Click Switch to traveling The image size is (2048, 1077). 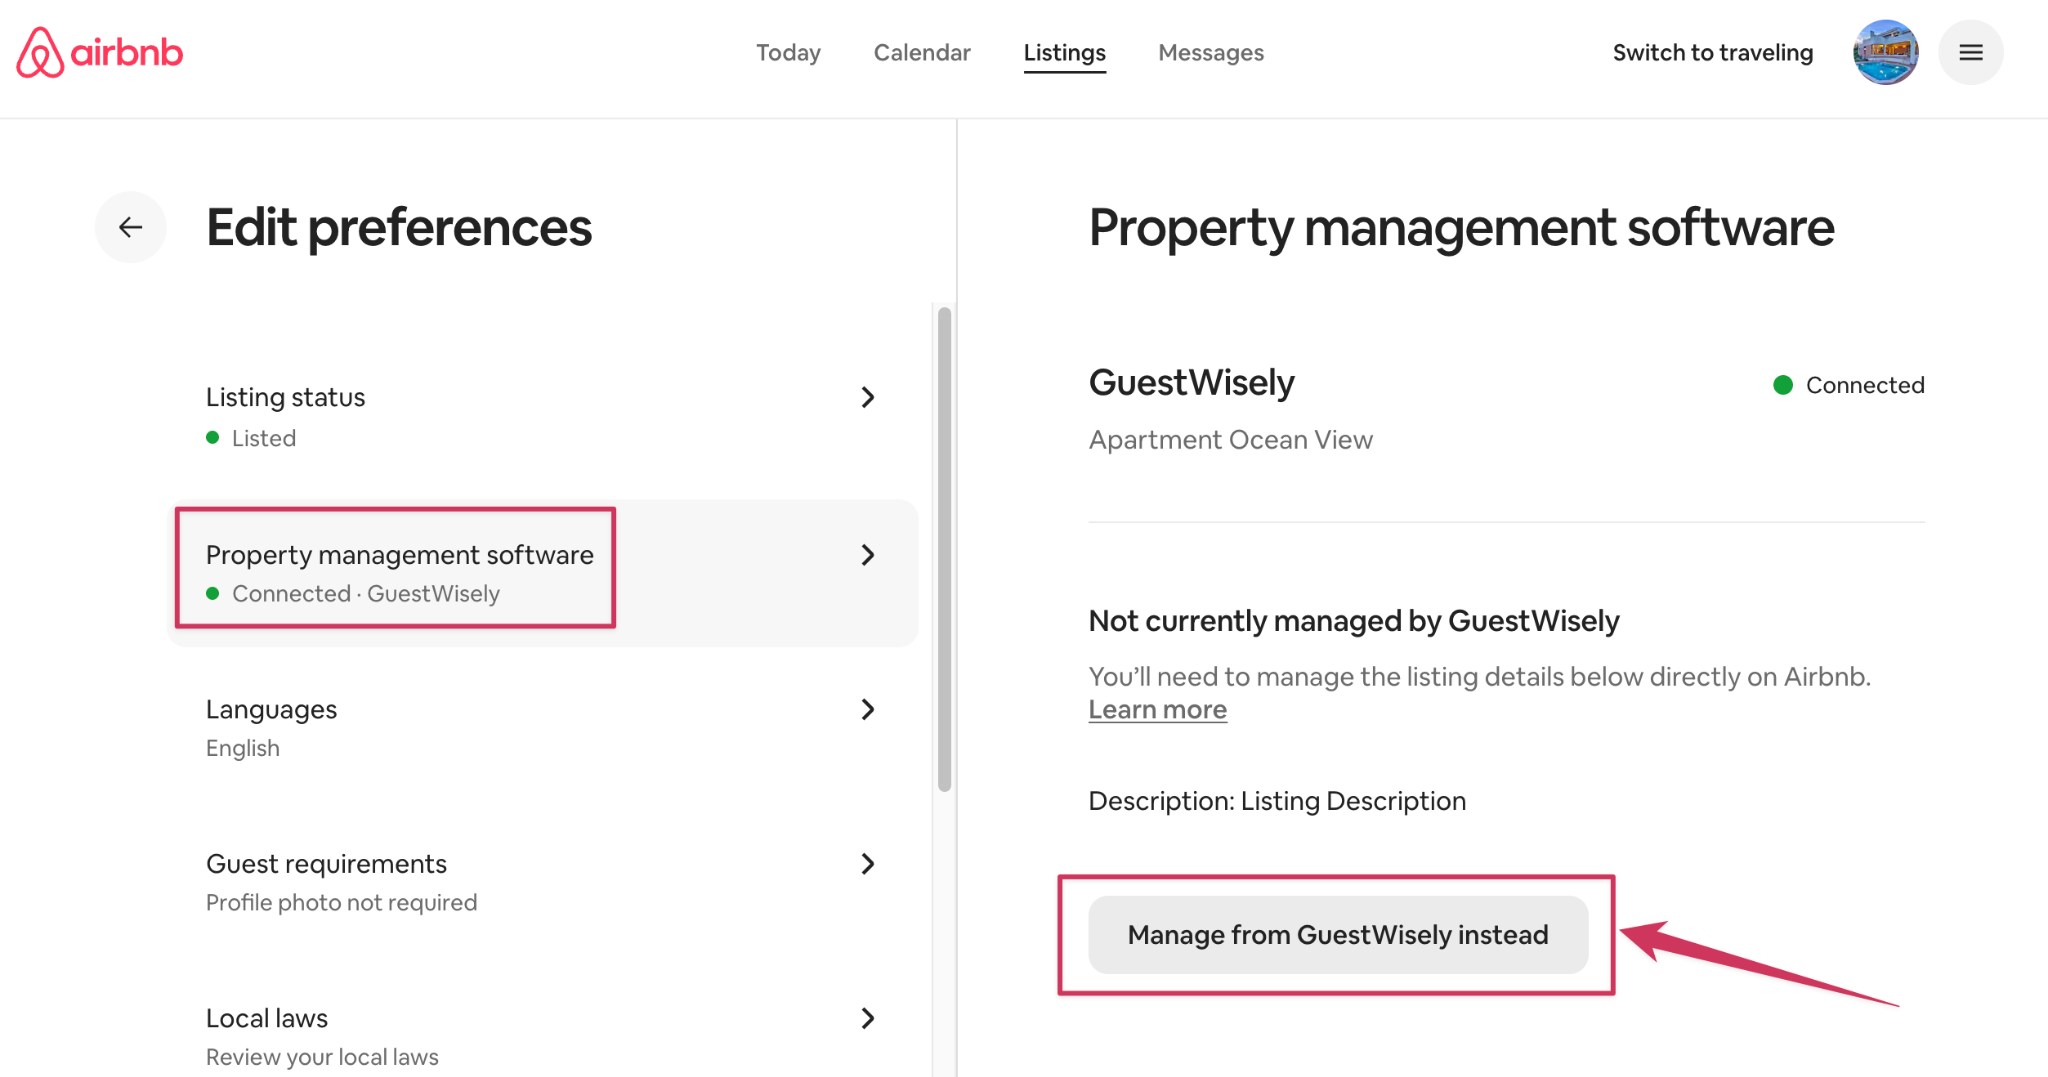click(1712, 52)
